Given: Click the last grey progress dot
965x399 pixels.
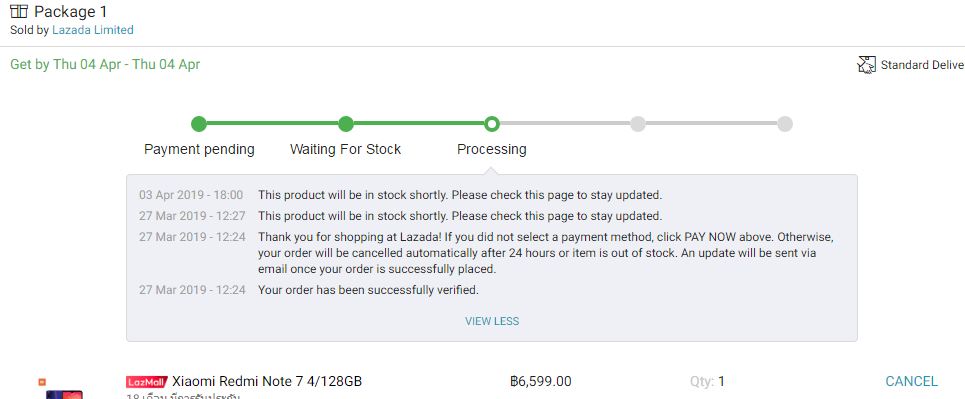Looking at the screenshot, I should [784, 124].
